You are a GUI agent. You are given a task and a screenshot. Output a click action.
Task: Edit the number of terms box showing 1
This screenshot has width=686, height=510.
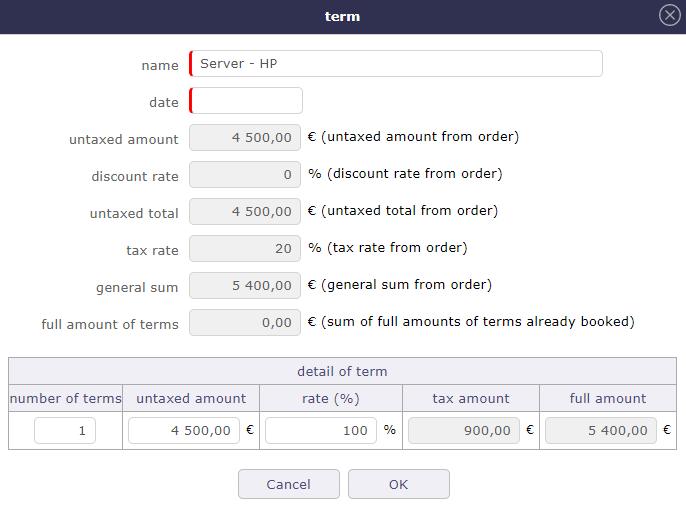point(65,430)
